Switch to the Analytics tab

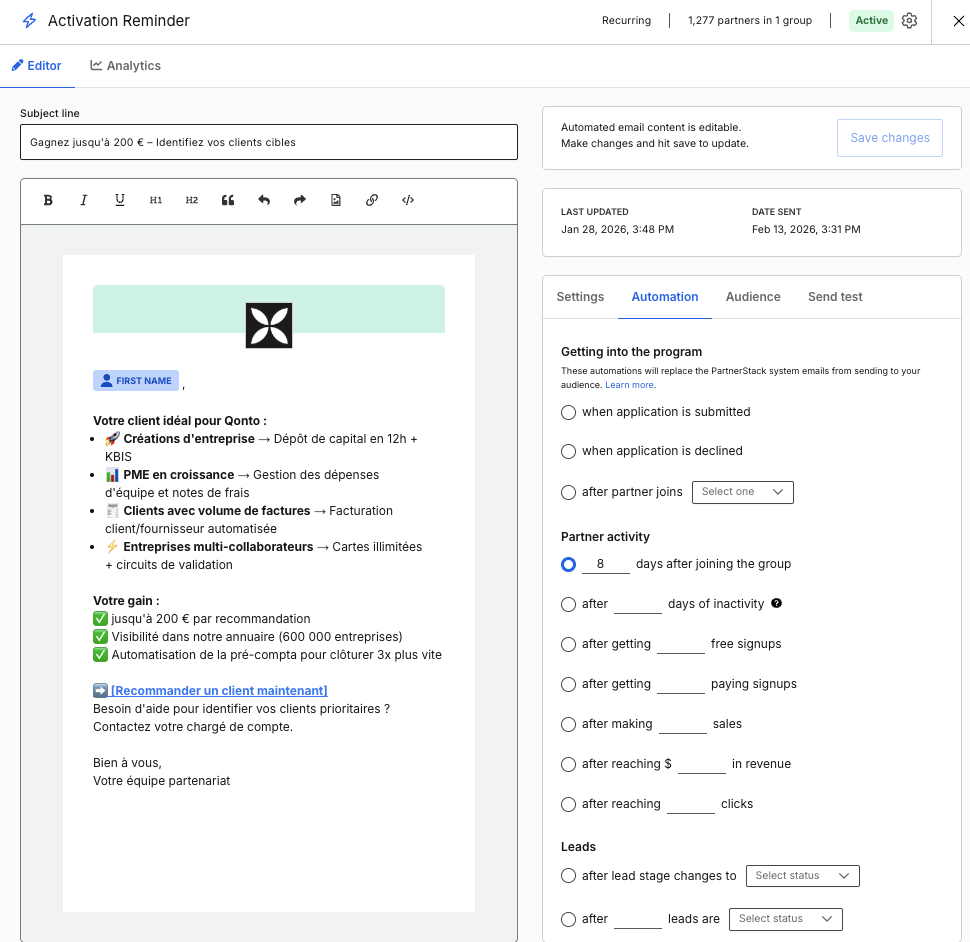pos(126,66)
